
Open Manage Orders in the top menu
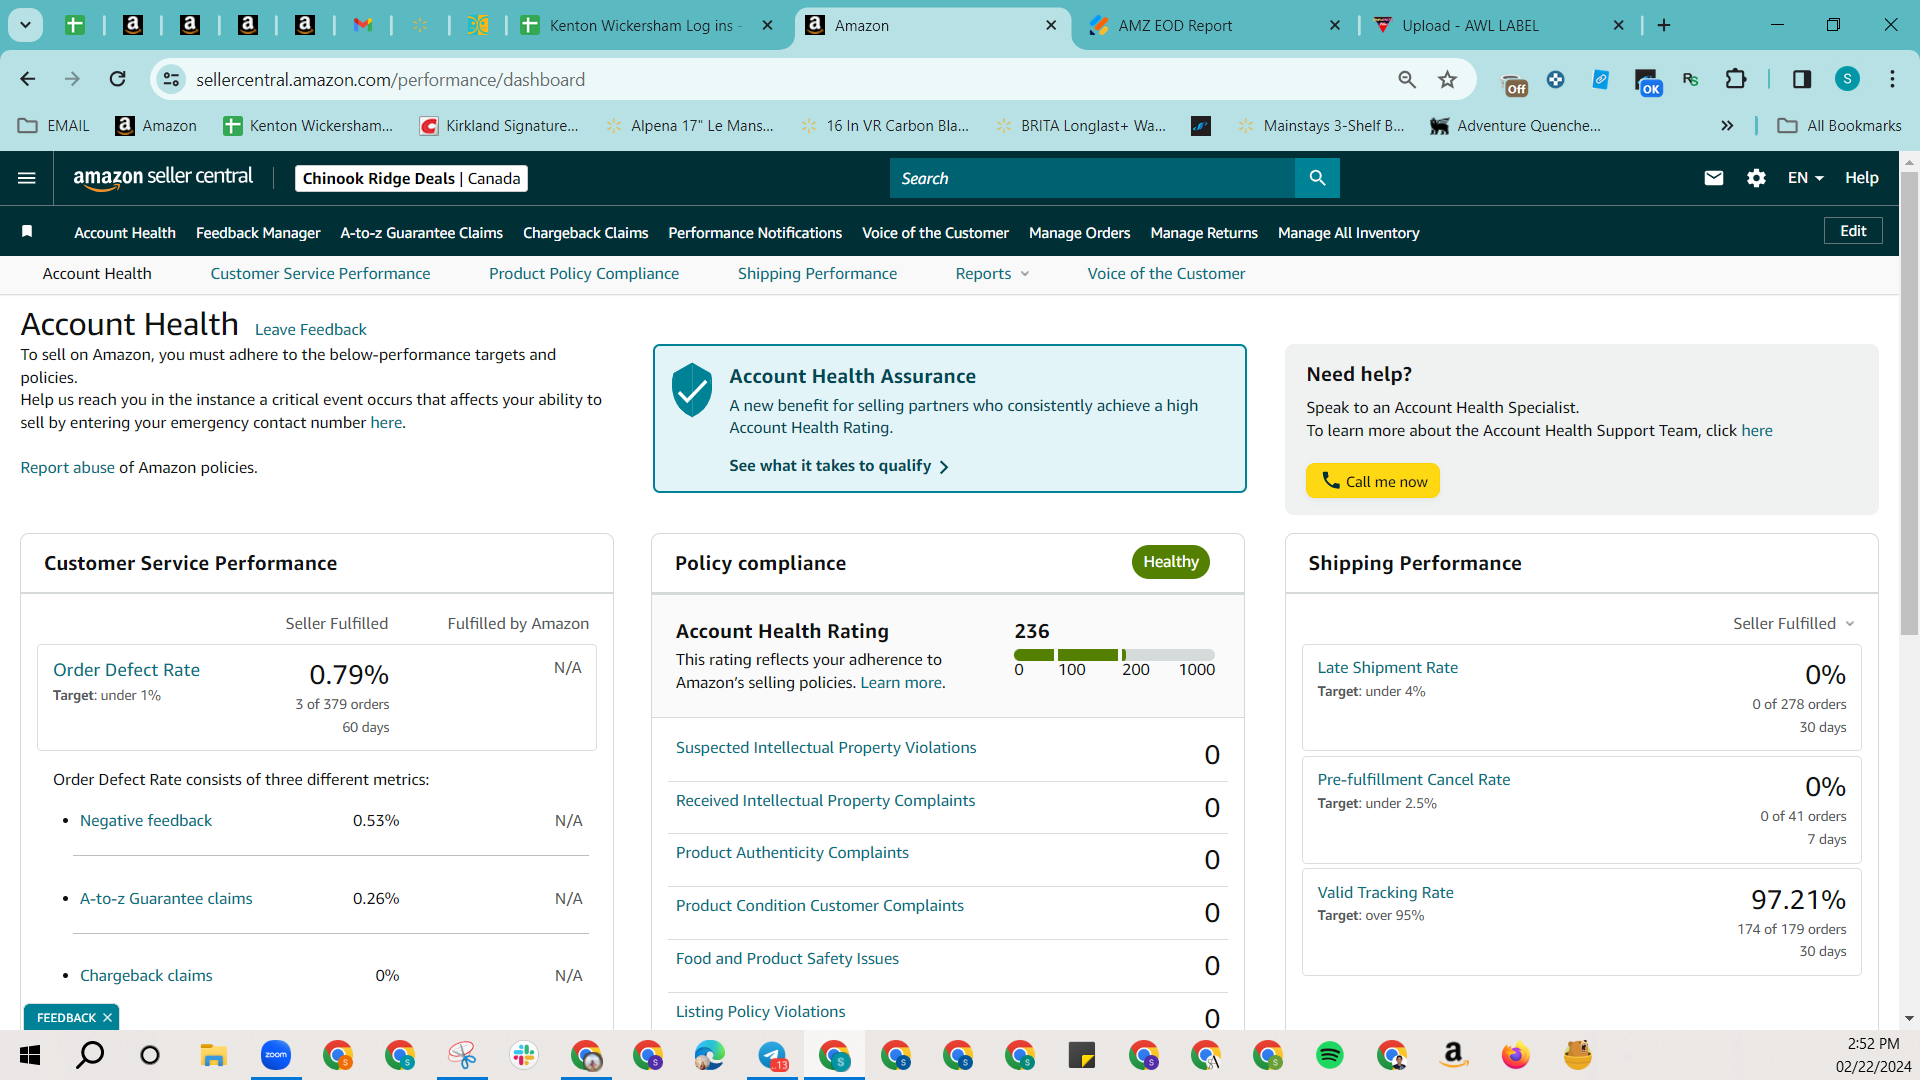click(1079, 233)
